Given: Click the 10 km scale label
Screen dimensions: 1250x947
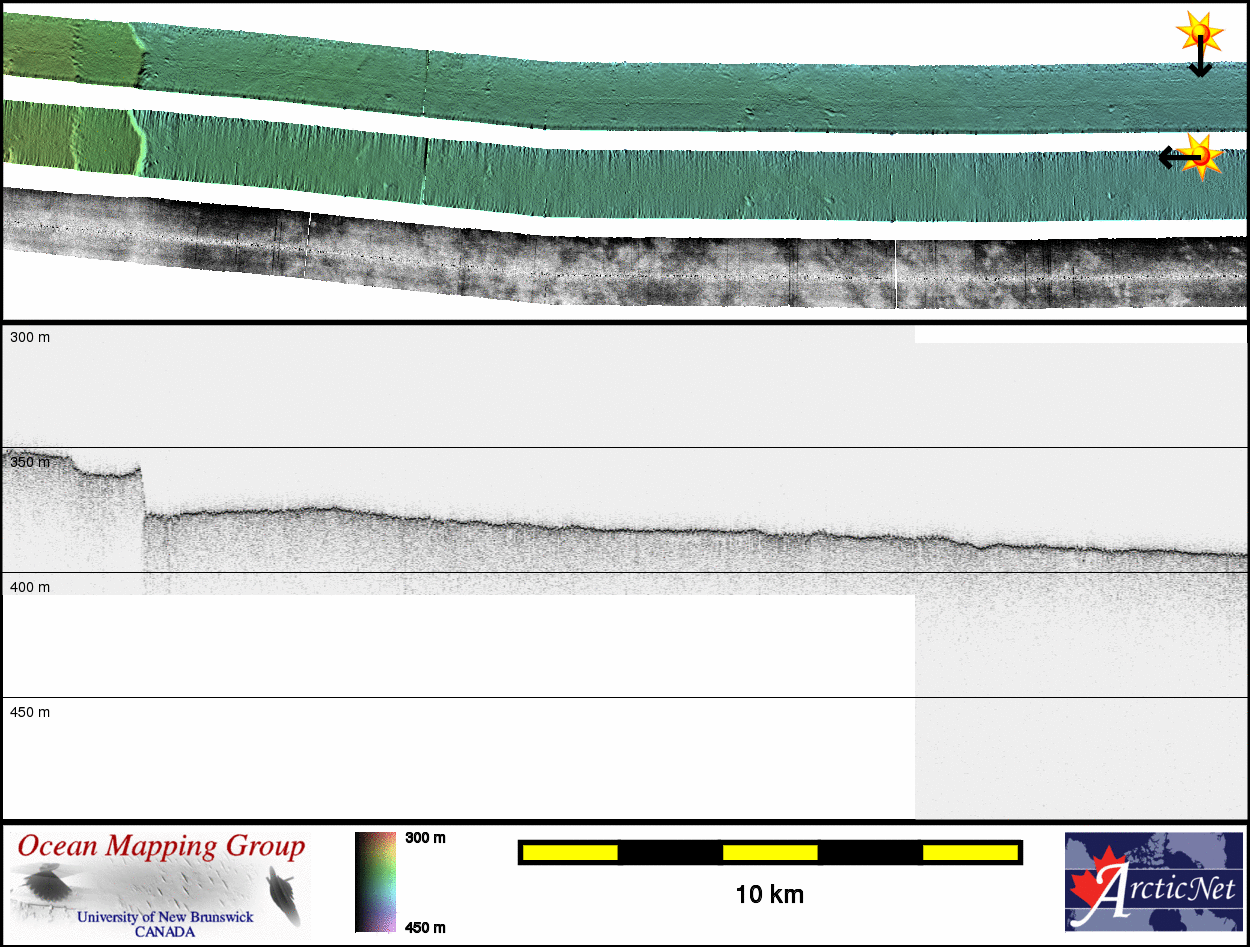Looking at the screenshot, I should click(769, 895).
